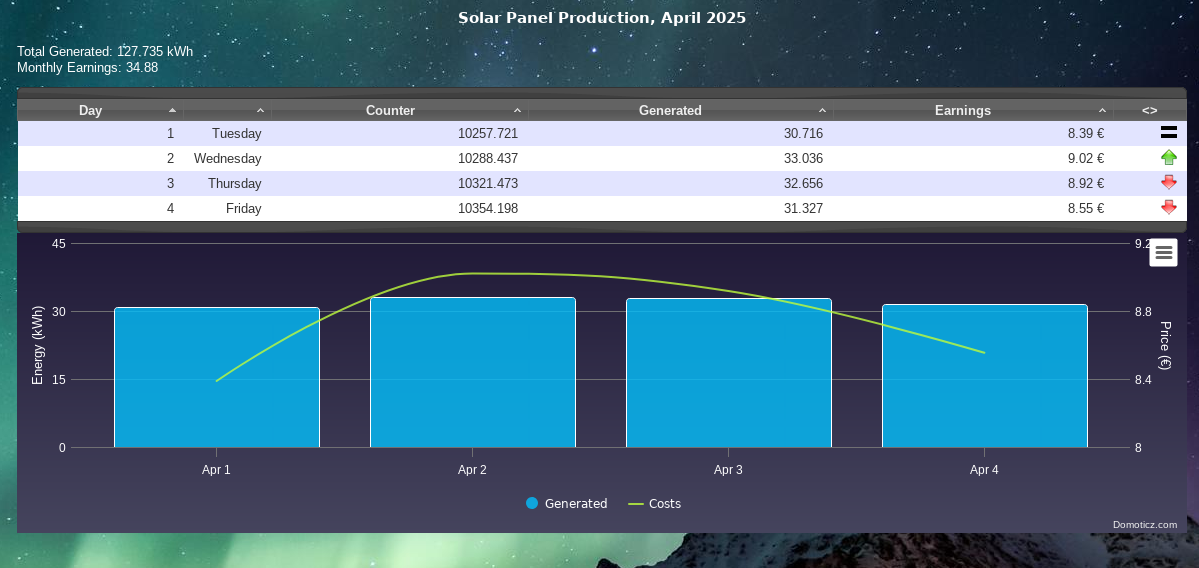Click the Wednesday cell in the table
Viewport: 1199px width, 568px height.
[227, 158]
